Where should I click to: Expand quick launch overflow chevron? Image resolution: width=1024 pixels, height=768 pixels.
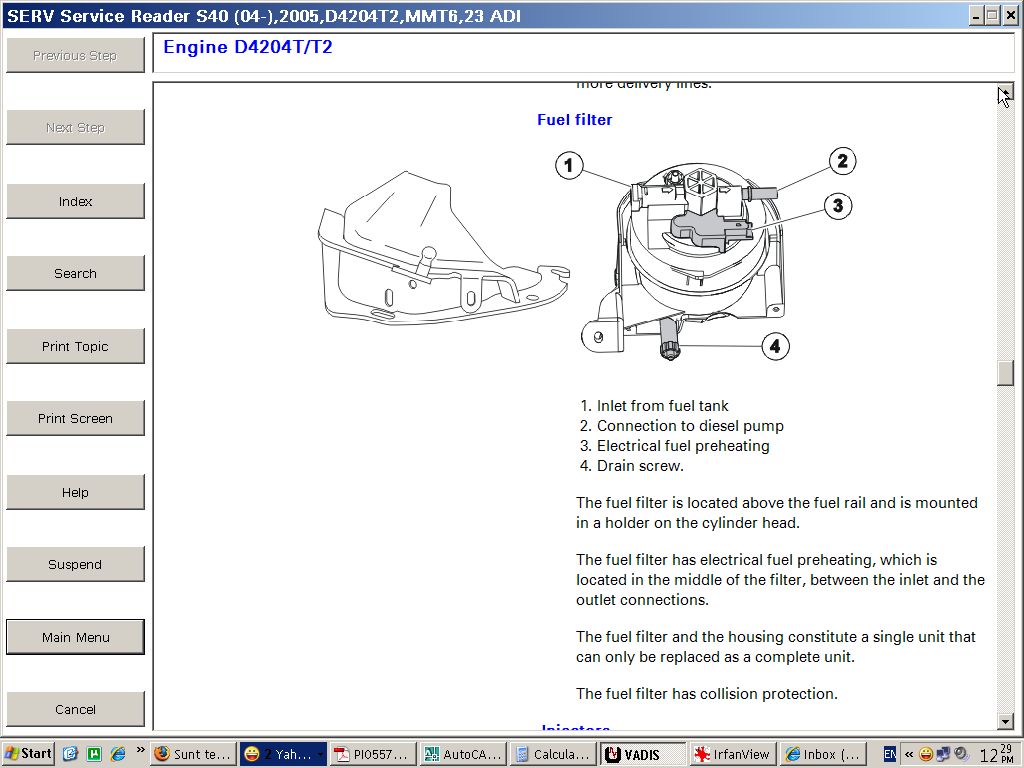(140, 751)
